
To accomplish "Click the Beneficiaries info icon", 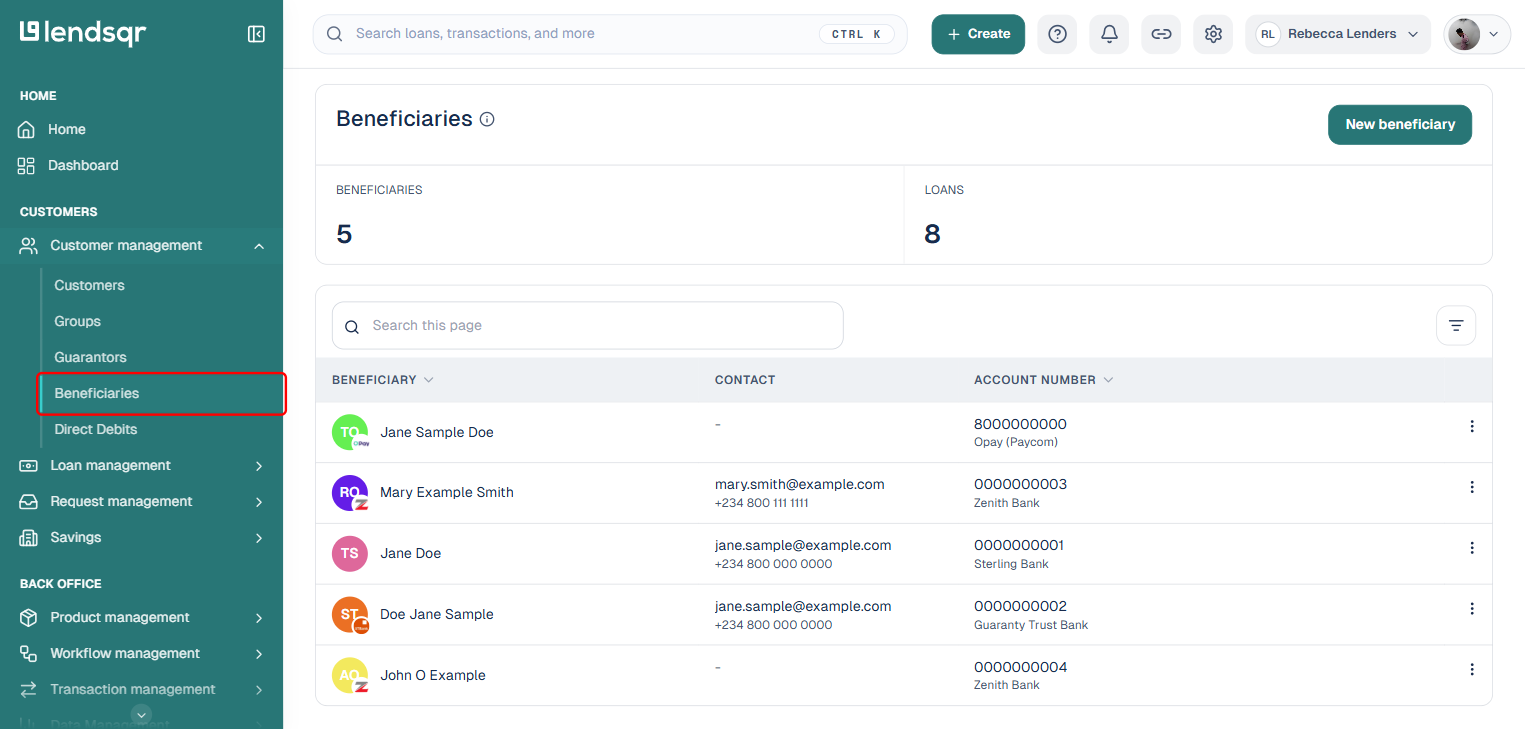I will tap(487, 119).
